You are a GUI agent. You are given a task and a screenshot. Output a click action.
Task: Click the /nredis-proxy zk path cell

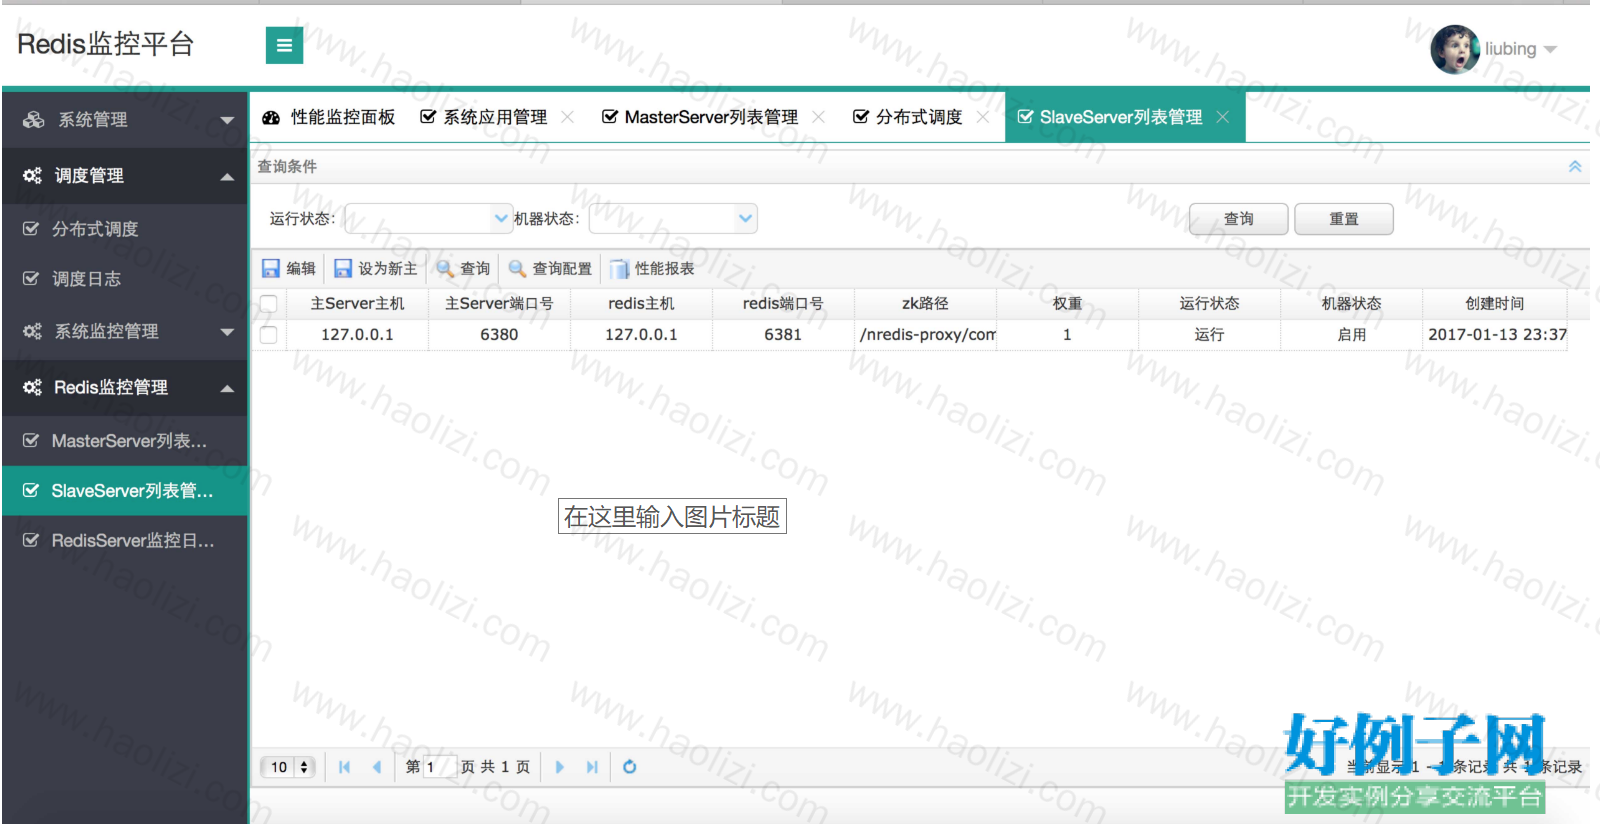[925, 334]
